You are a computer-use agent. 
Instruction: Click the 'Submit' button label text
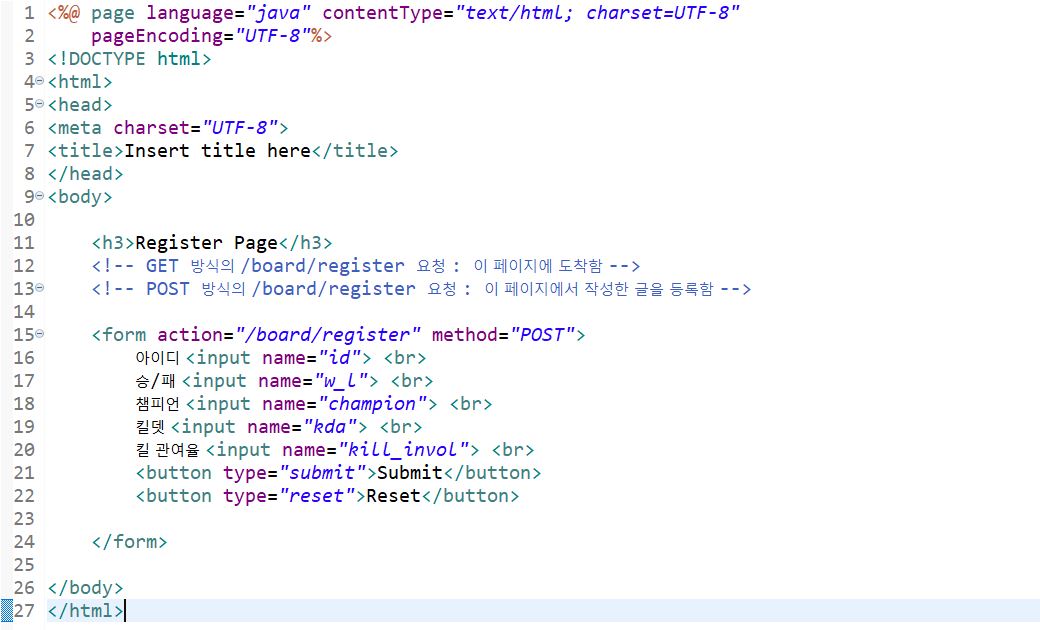[x=410, y=473]
